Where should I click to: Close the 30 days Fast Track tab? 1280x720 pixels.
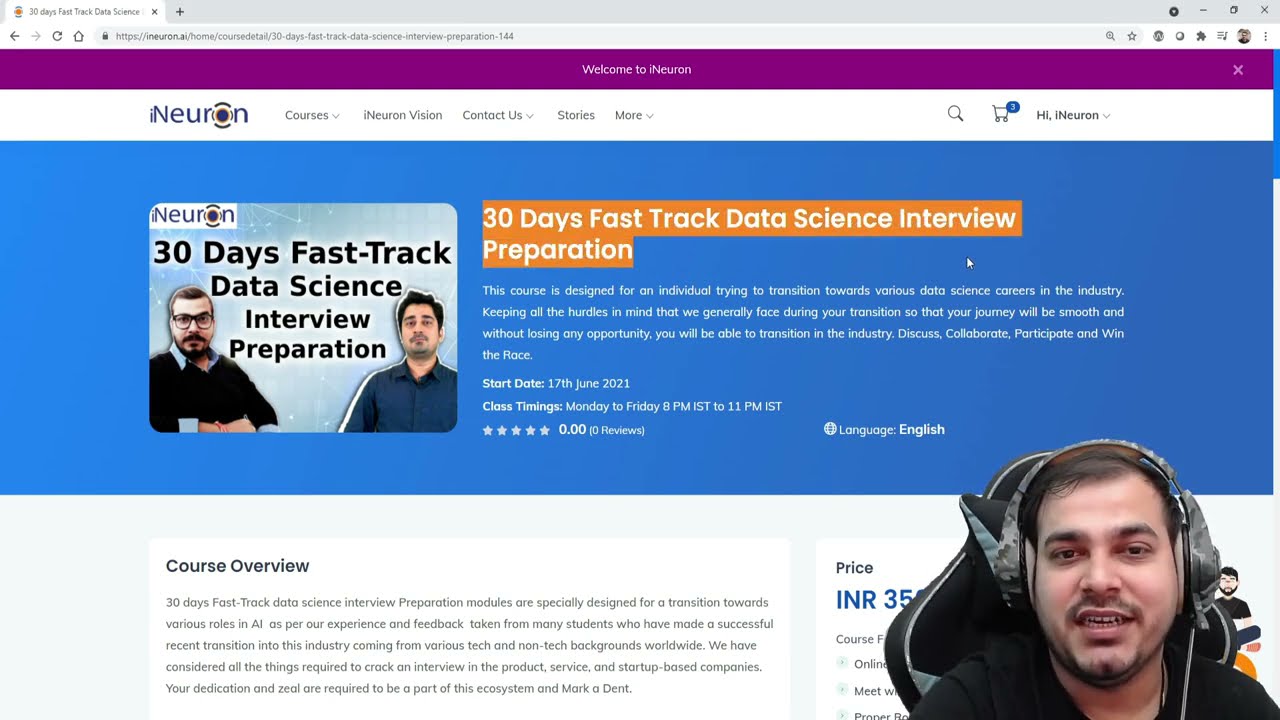coord(155,12)
